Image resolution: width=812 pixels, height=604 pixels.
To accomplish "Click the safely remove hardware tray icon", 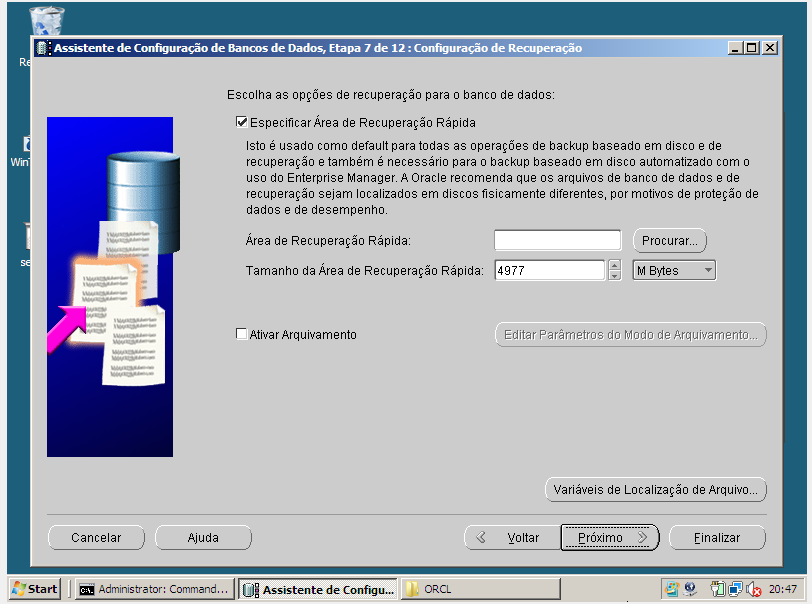I will [x=717, y=589].
